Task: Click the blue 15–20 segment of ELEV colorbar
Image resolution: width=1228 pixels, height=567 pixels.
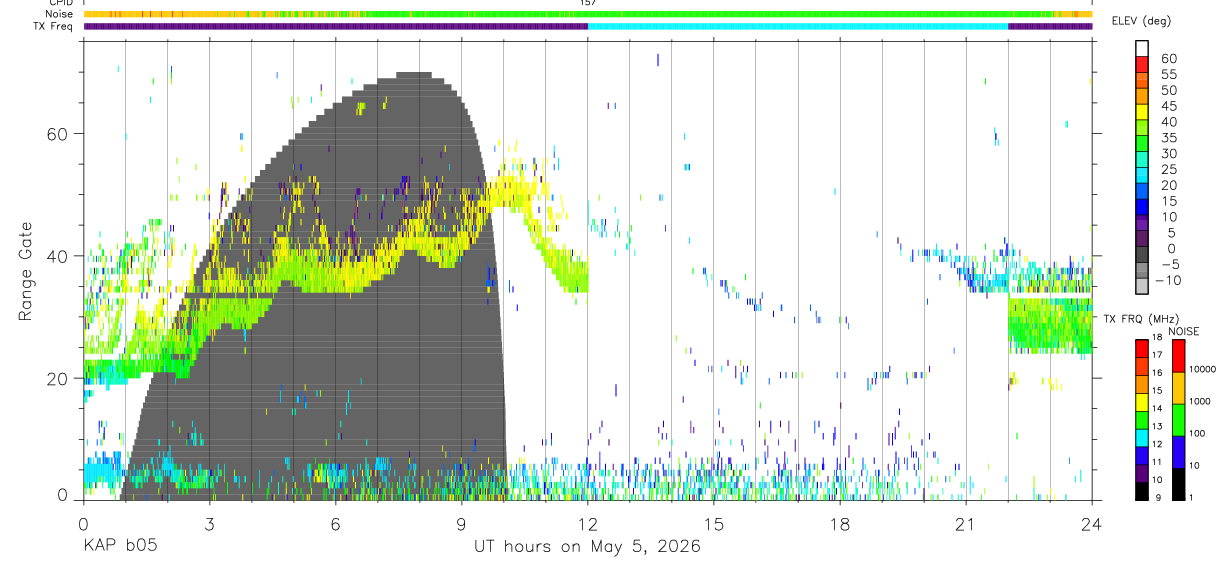Action: [x=1142, y=192]
